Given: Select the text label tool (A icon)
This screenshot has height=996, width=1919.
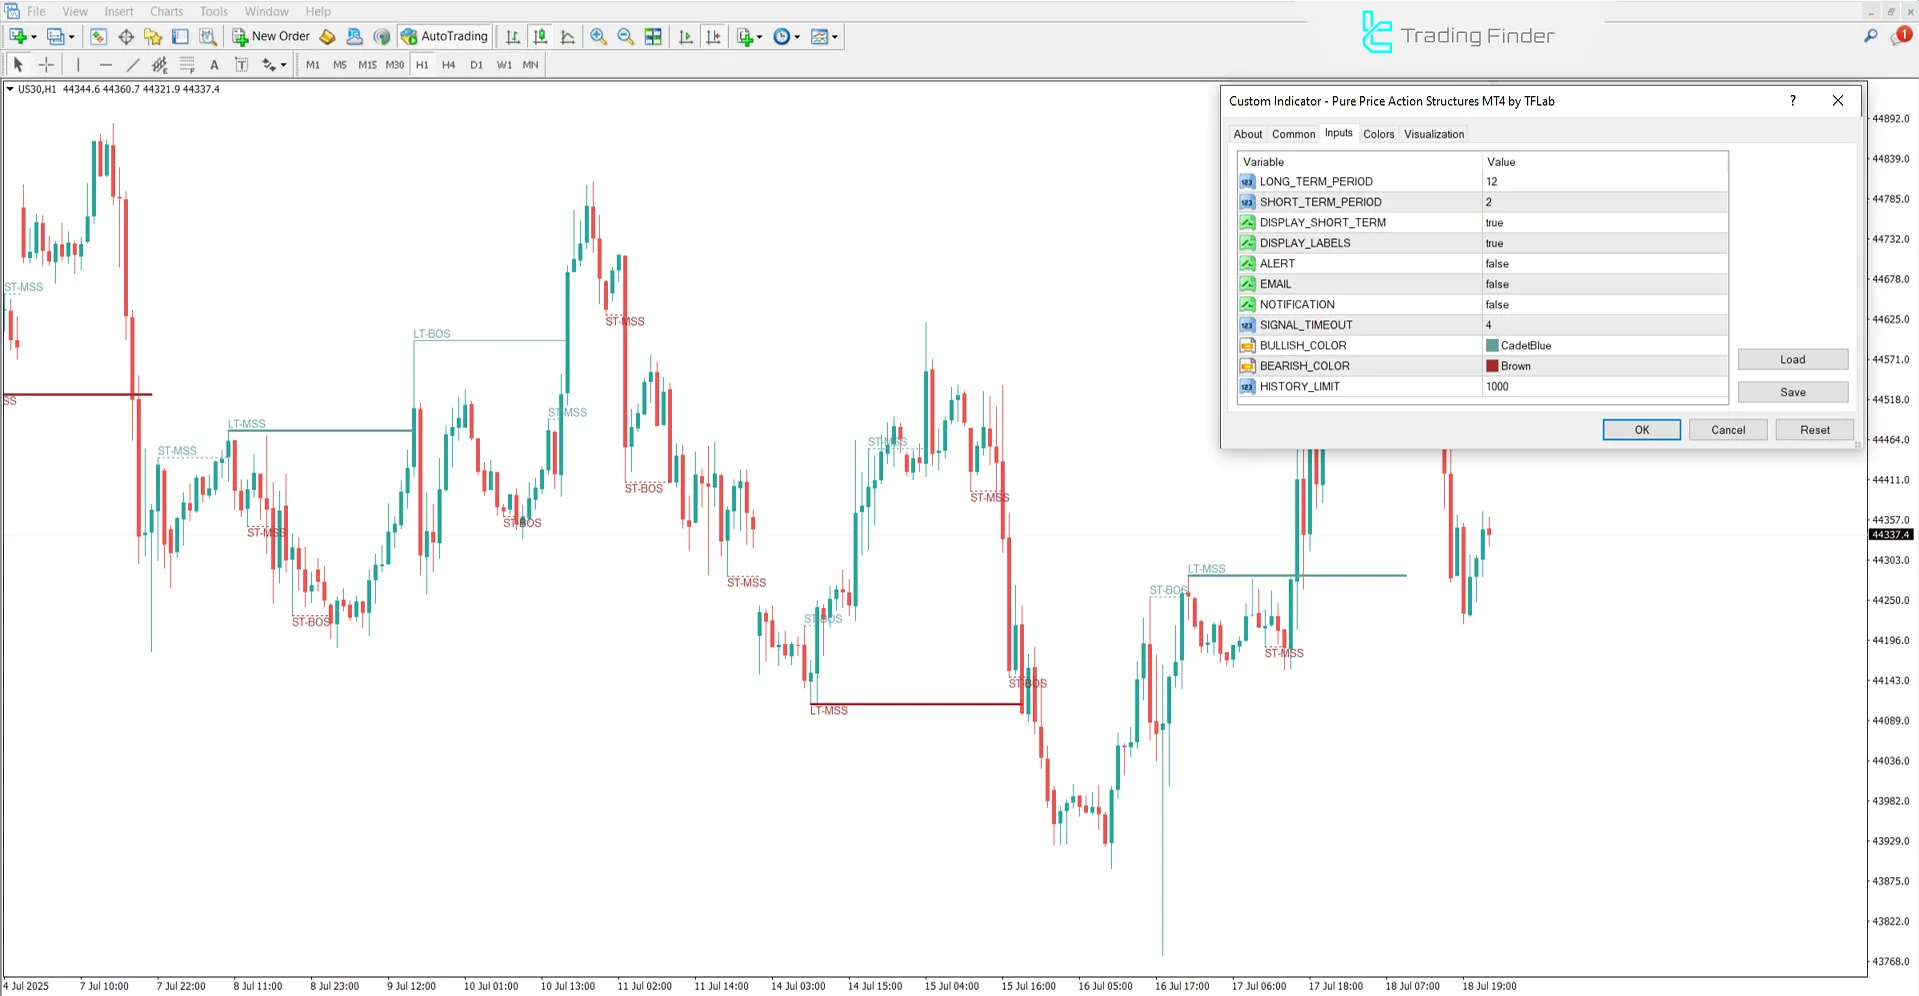Looking at the screenshot, I should 214,64.
